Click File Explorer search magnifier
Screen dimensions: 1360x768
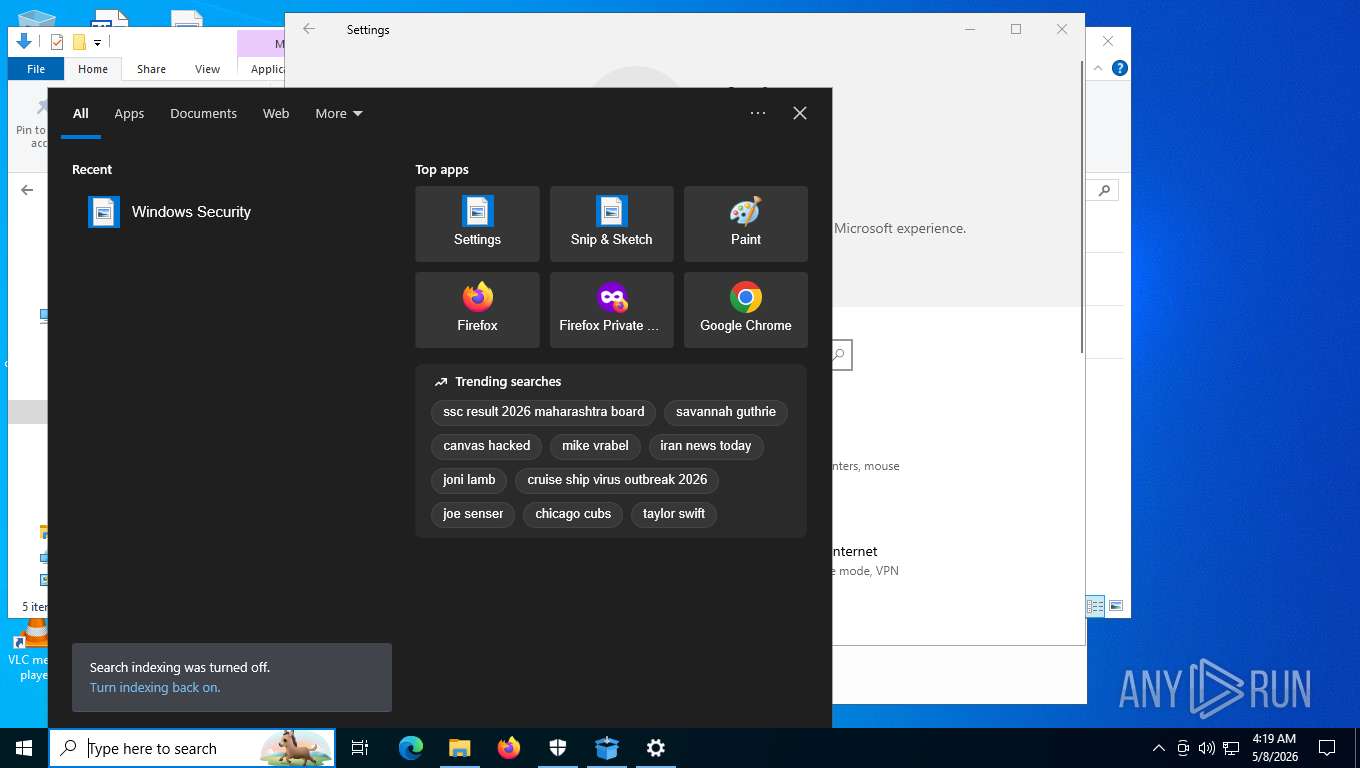[1104, 190]
